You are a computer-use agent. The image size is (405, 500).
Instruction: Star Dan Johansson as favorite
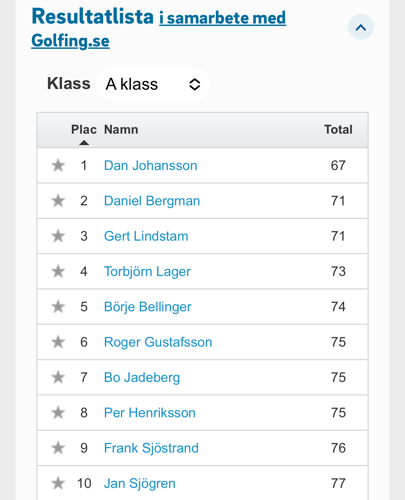point(58,165)
